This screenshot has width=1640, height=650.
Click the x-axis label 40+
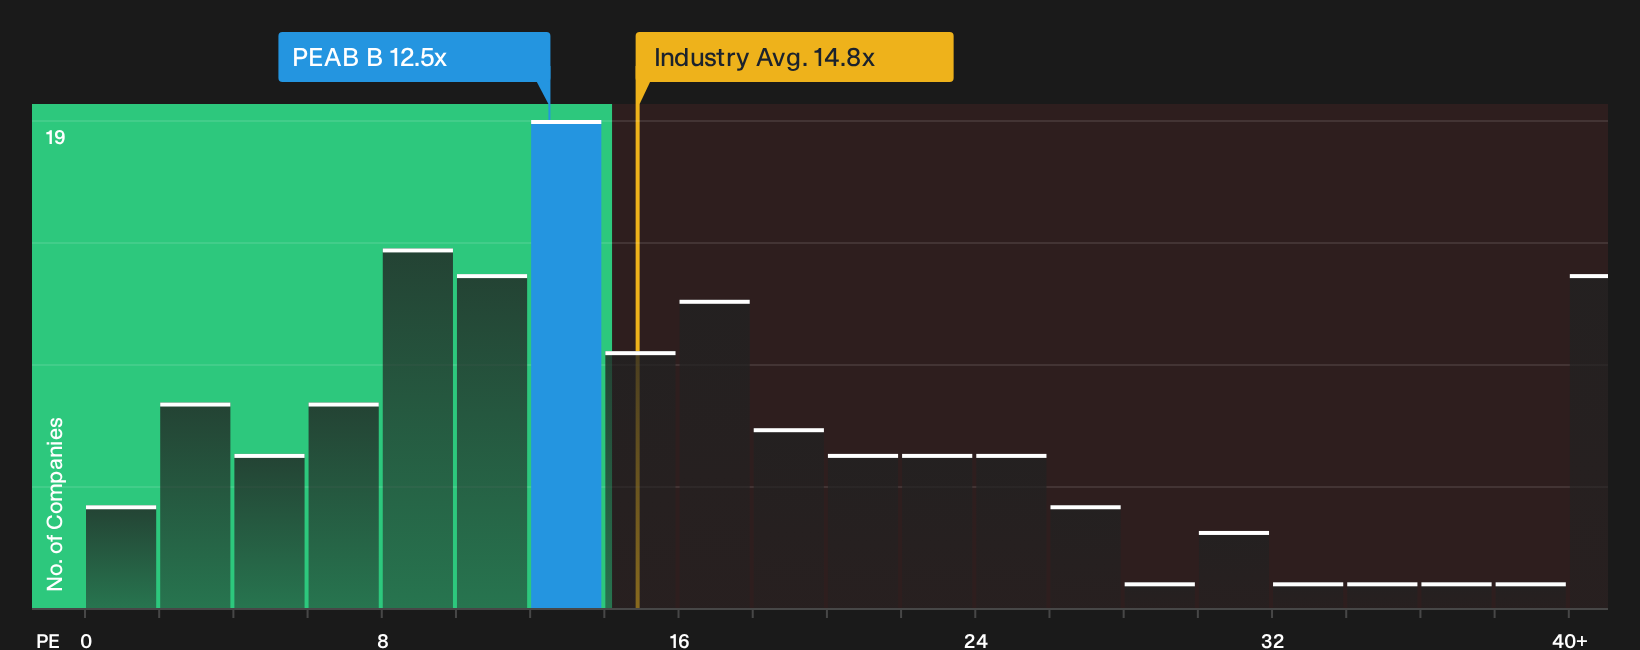(1570, 640)
